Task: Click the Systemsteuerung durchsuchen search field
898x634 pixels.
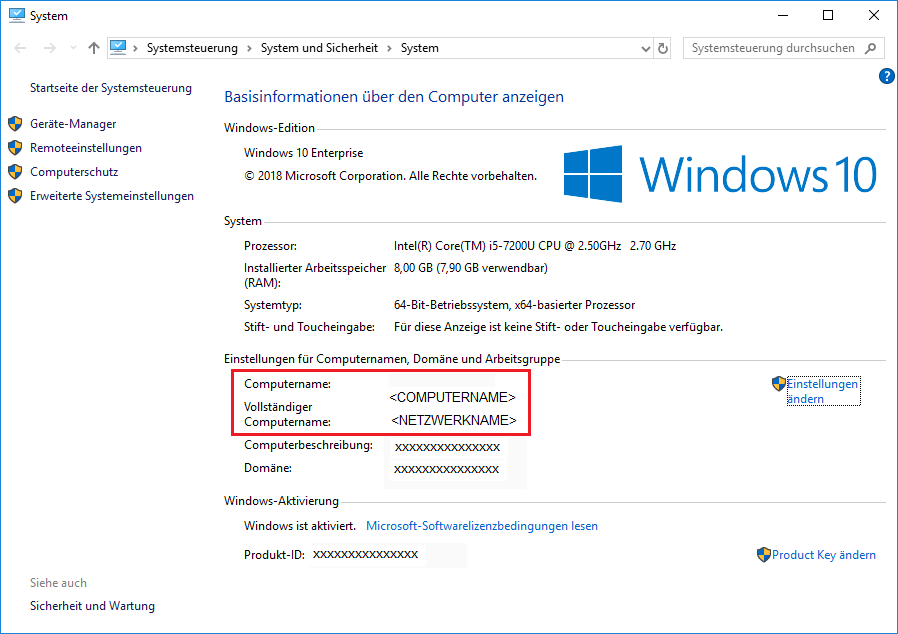Action: pos(772,48)
